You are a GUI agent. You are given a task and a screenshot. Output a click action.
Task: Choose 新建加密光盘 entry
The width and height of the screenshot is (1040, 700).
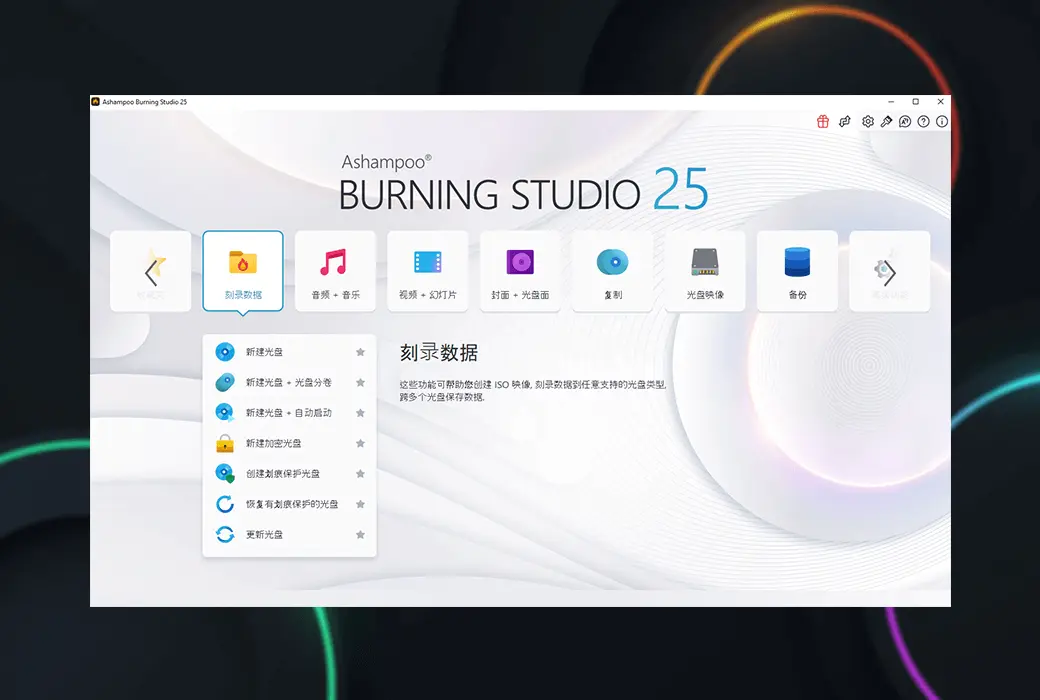(289, 443)
